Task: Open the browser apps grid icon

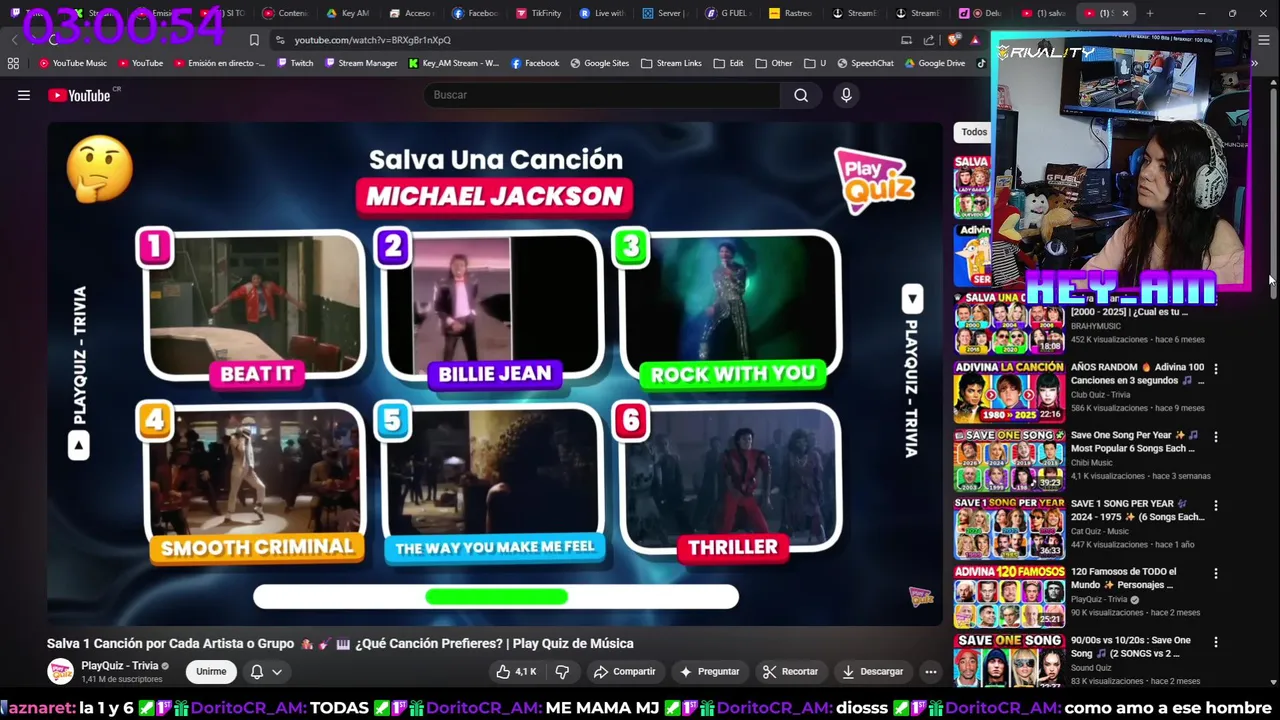Action: point(13,63)
